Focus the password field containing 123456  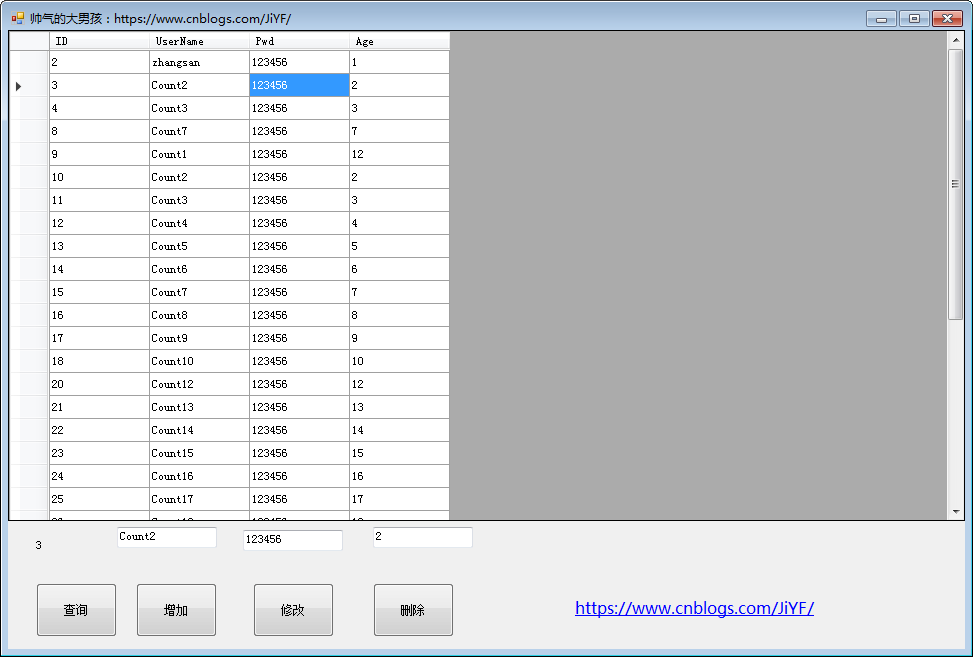click(293, 540)
